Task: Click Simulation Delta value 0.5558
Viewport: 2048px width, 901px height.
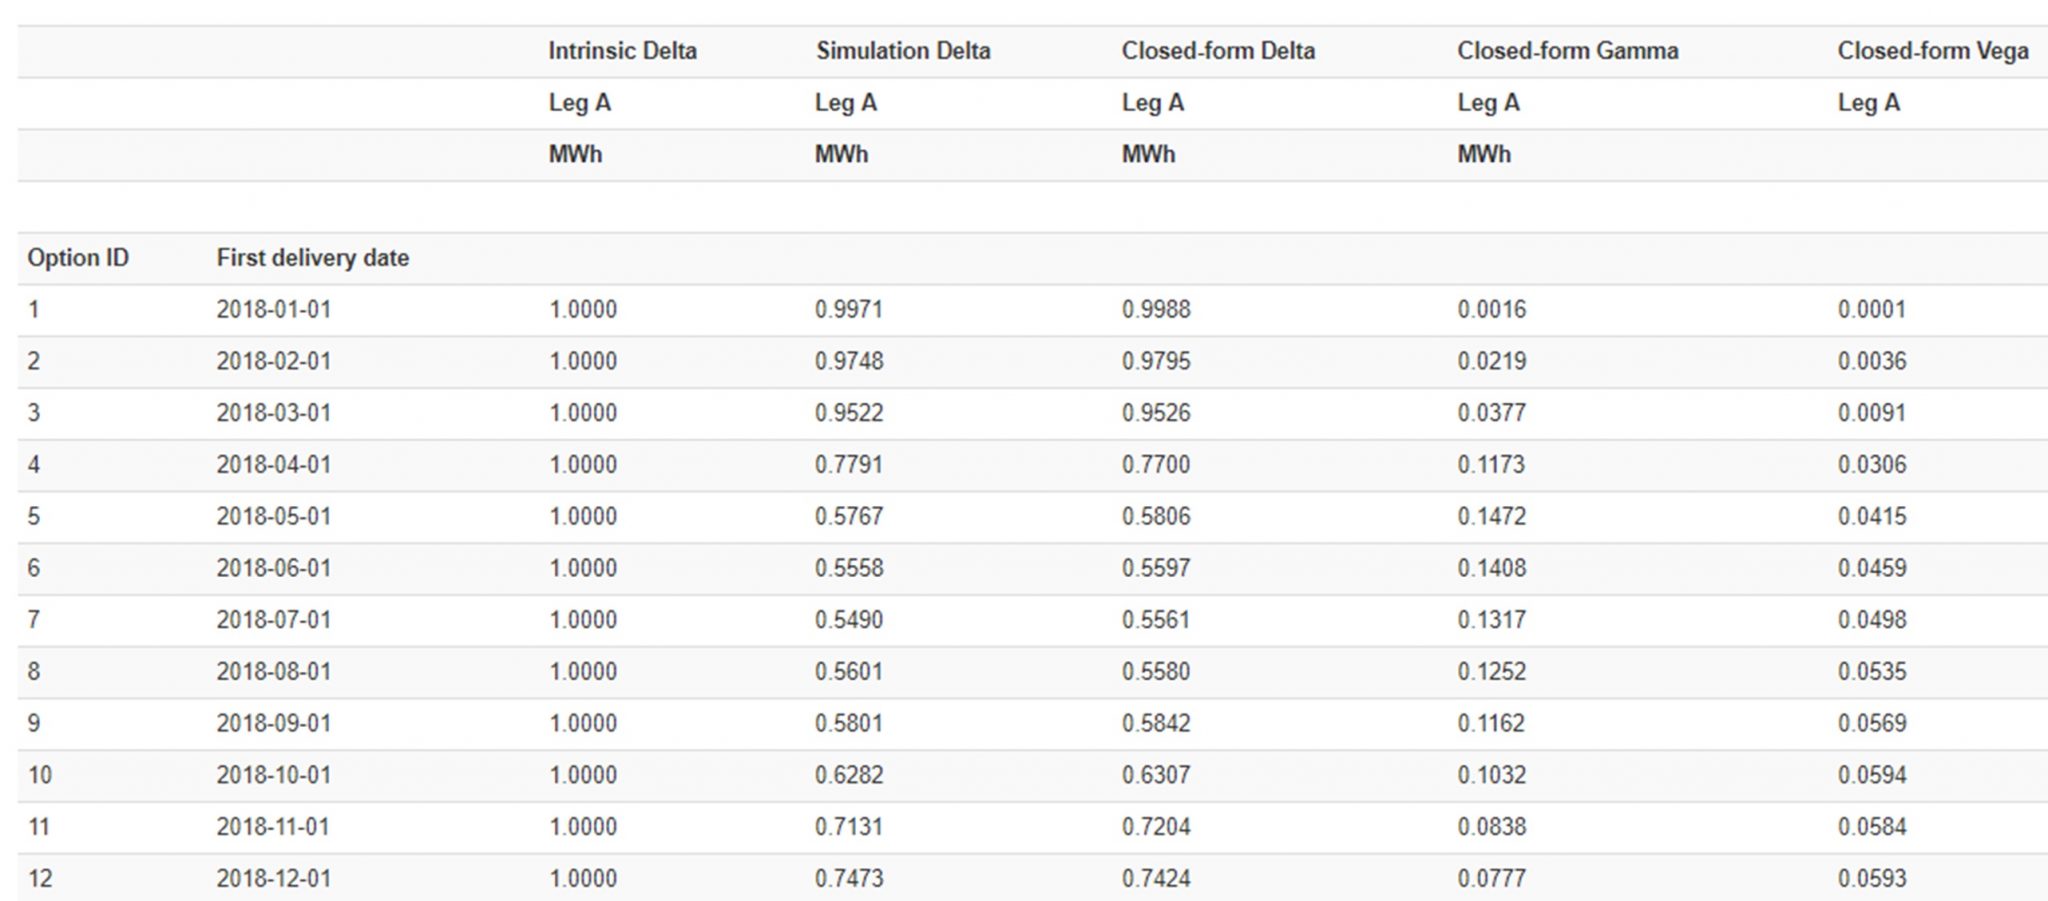Action: (x=849, y=568)
